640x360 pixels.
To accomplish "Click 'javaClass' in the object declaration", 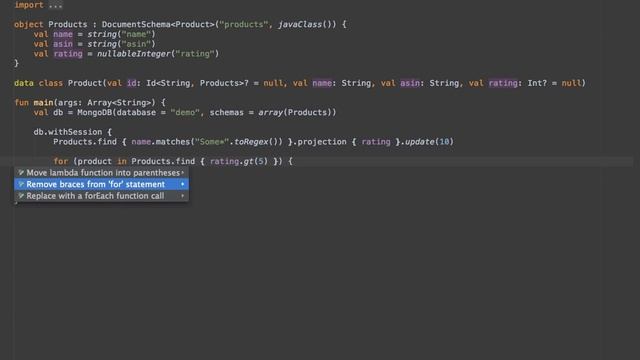I will (x=300, y=24).
